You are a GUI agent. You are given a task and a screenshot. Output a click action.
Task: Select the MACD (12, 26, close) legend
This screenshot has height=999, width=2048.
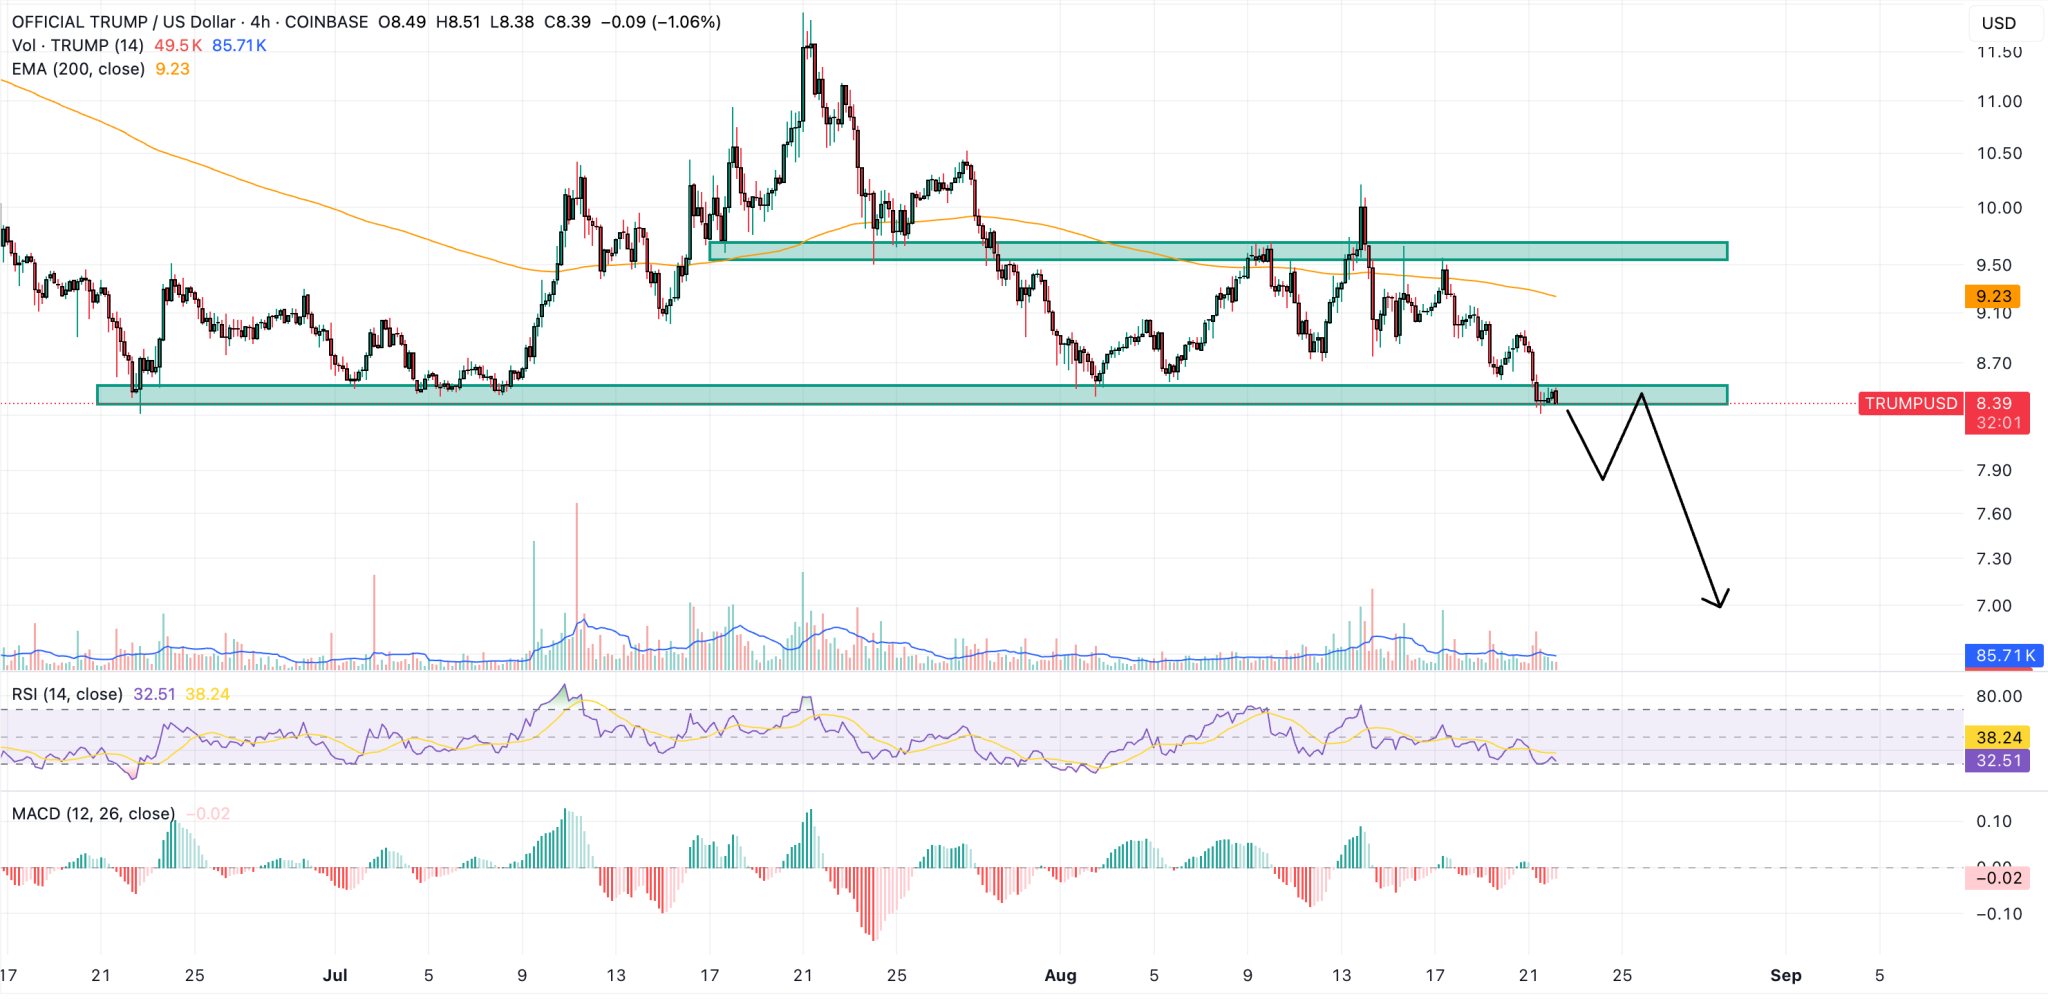click(93, 814)
